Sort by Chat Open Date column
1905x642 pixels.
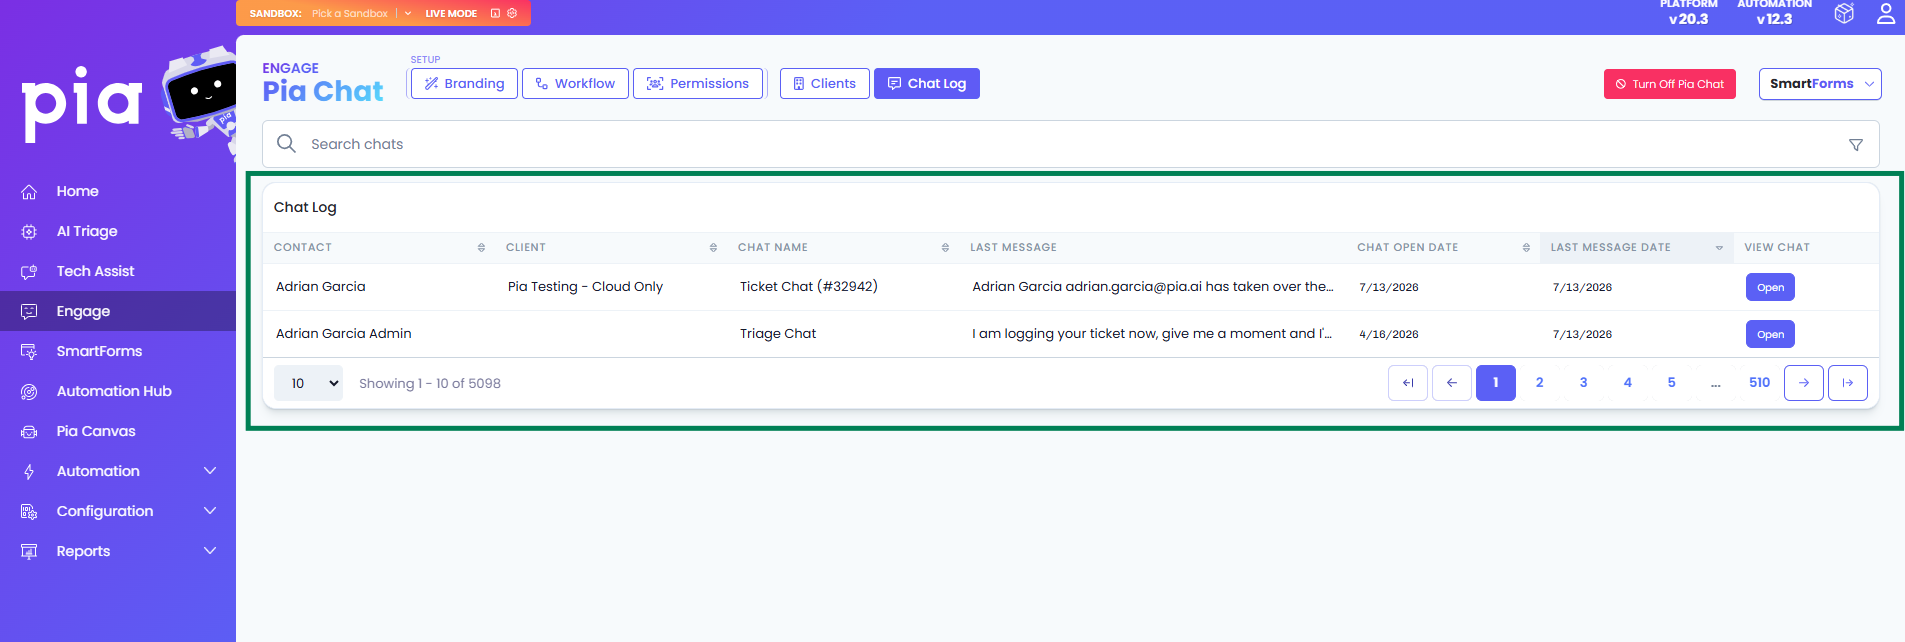tap(1526, 248)
